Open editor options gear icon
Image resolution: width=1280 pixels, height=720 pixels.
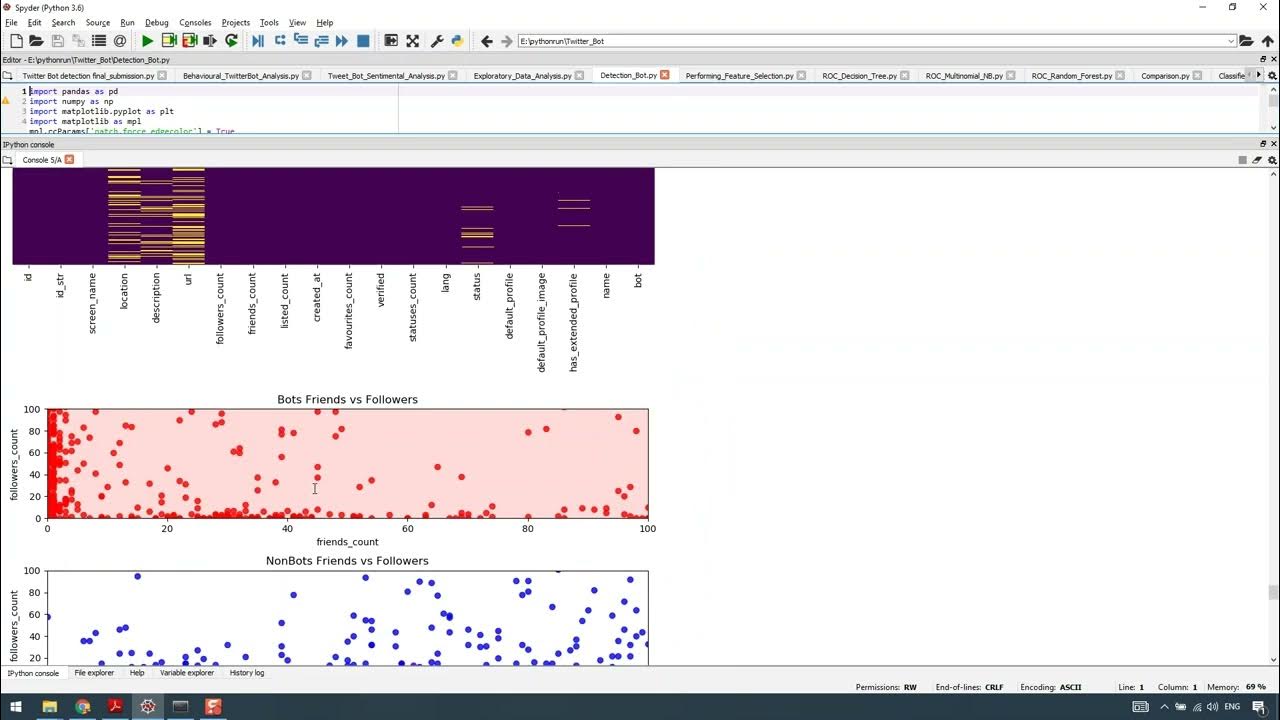1272,75
